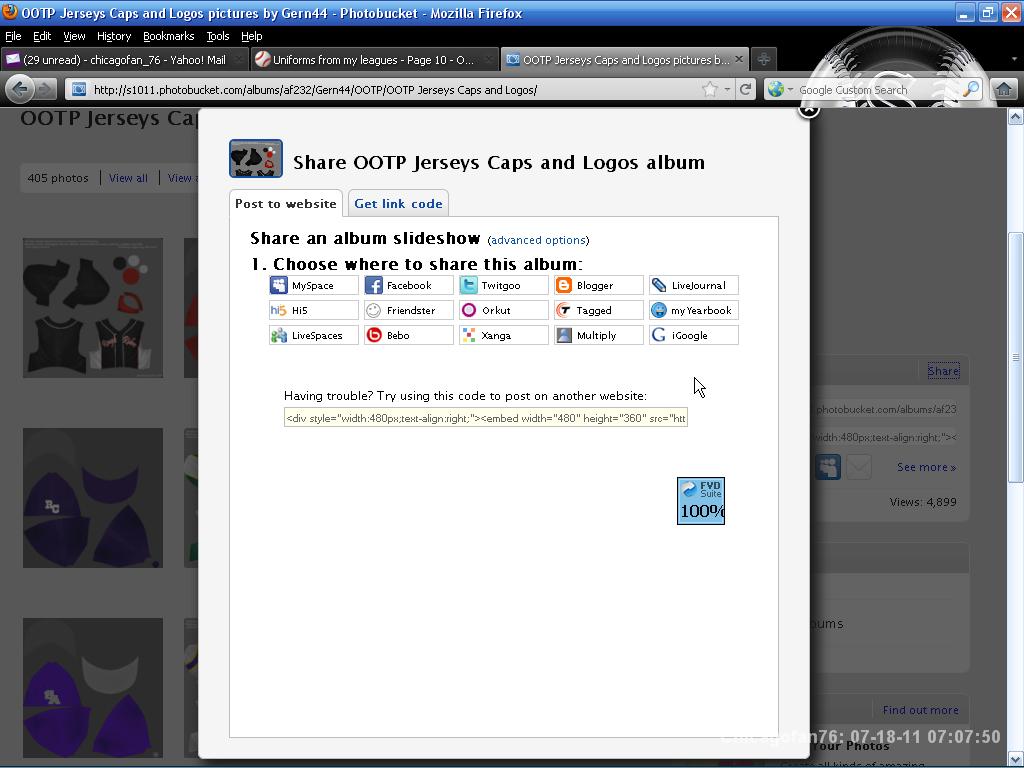Click the scrollbar up arrow

tap(1016, 116)
